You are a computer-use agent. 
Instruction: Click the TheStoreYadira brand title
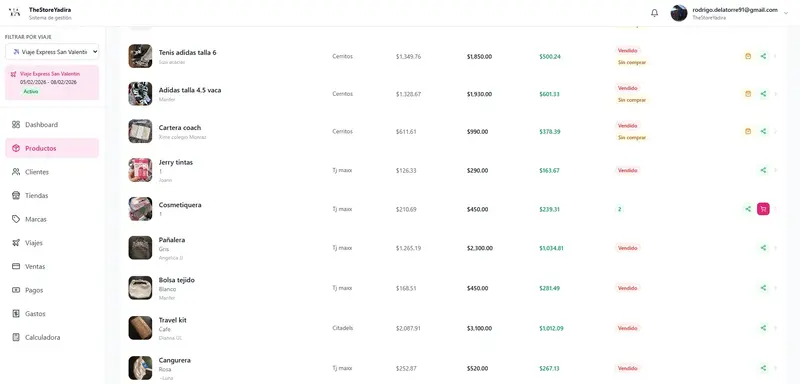tap(50, 10)
